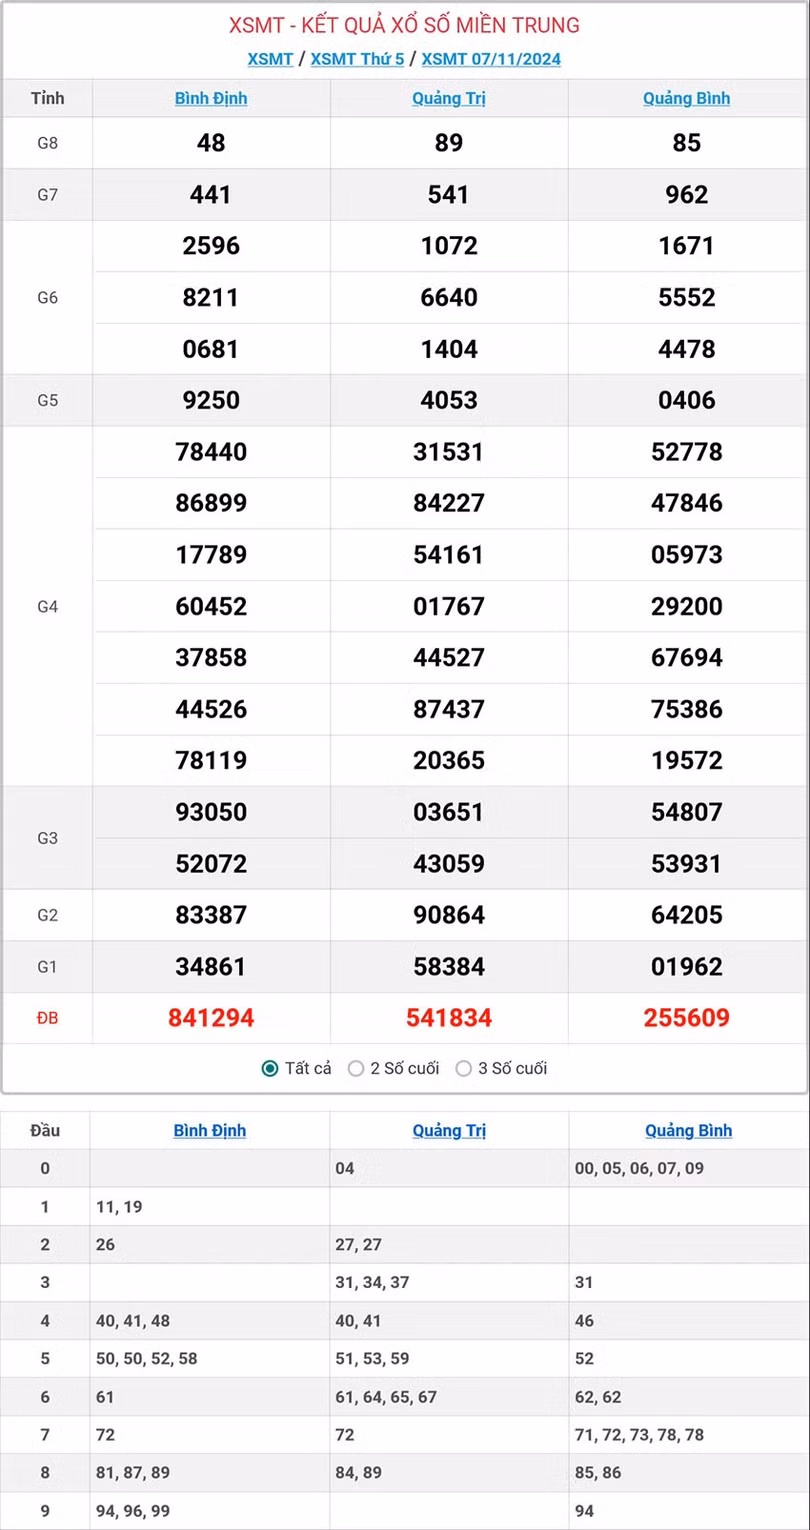Click the G8 result 48 for Bình Định
Viewport: 810px width, 1530px height.
click(x=211, y=143)
